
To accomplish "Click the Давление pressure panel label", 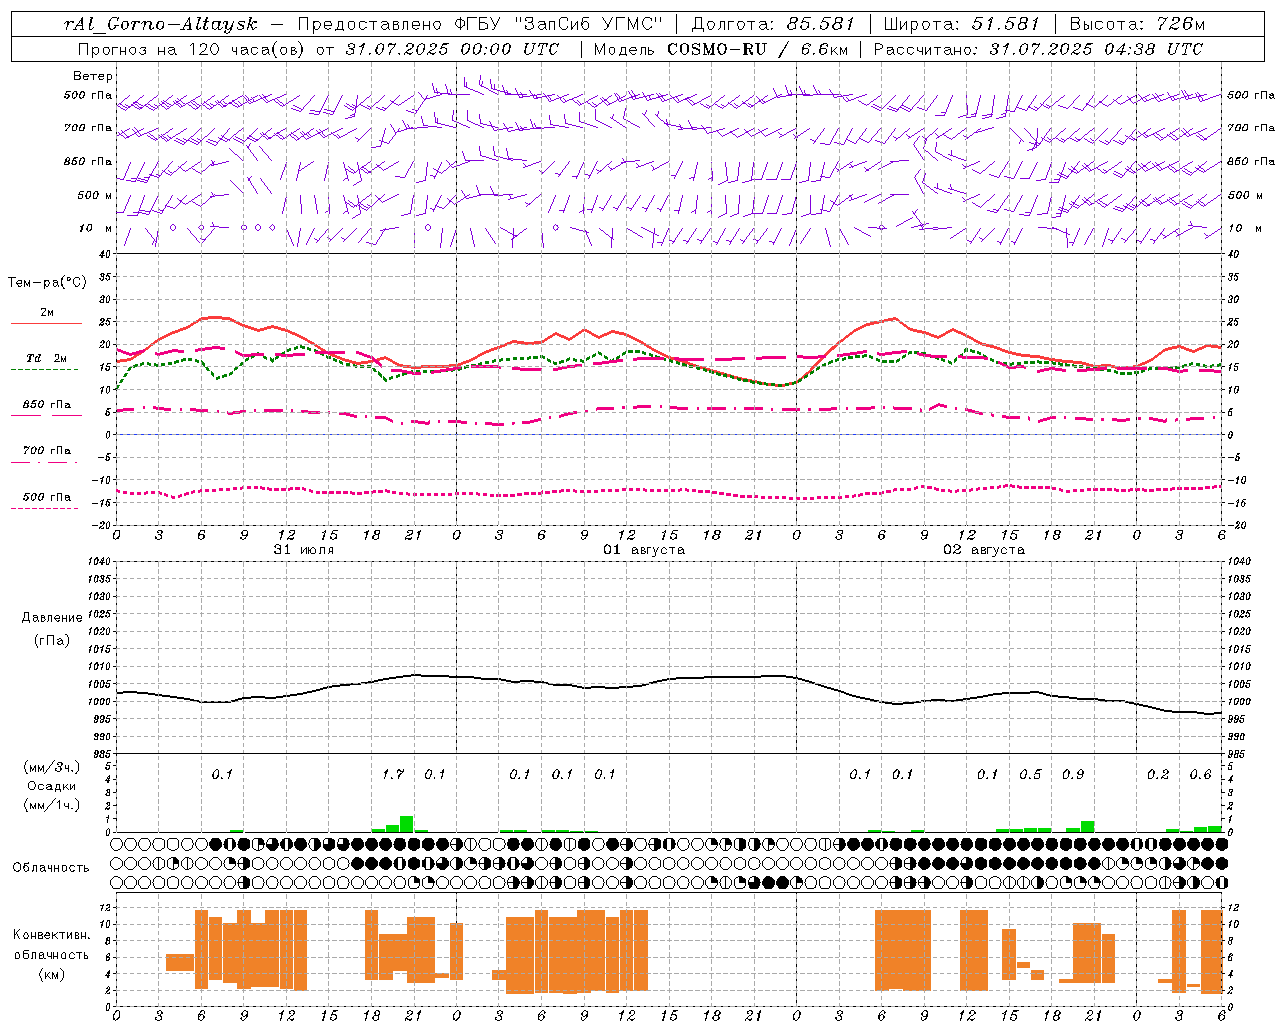I will [52, 618].
